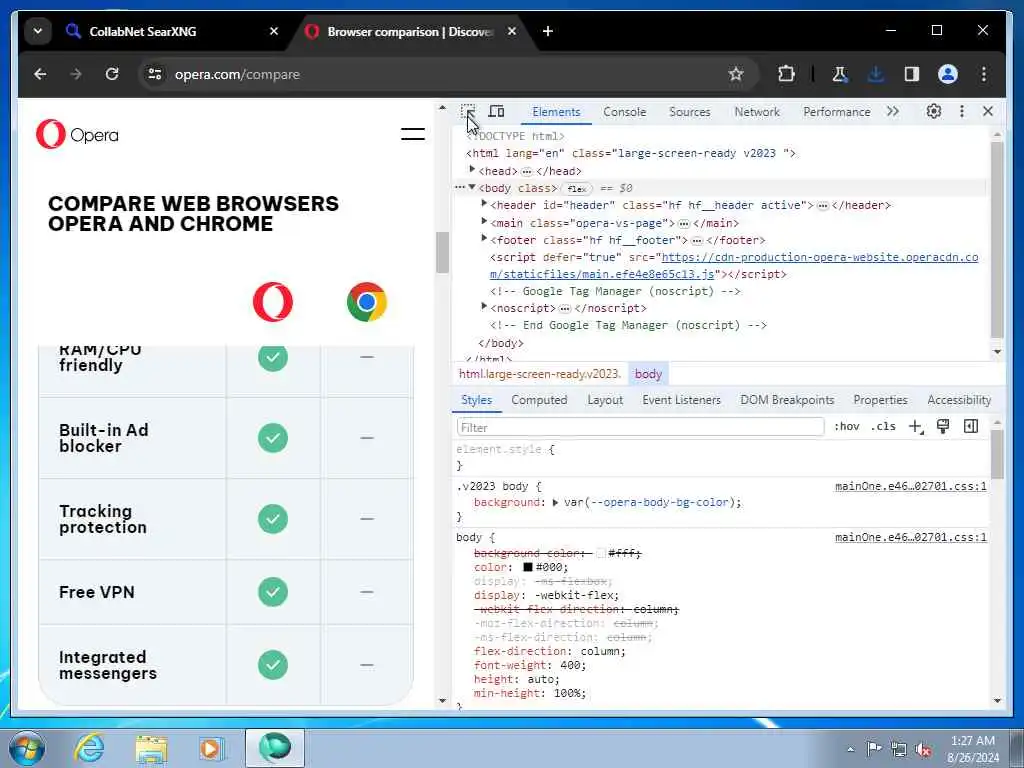Activate the inspect element picker icon
This screenshot has height=768, width=1024.
point(468,112)
